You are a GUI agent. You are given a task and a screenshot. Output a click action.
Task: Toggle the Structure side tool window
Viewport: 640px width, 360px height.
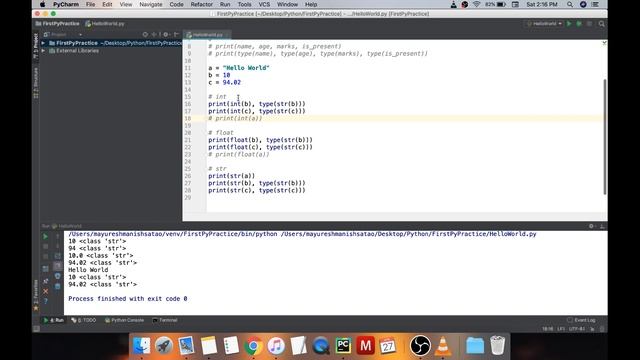(x=36, y=83)
